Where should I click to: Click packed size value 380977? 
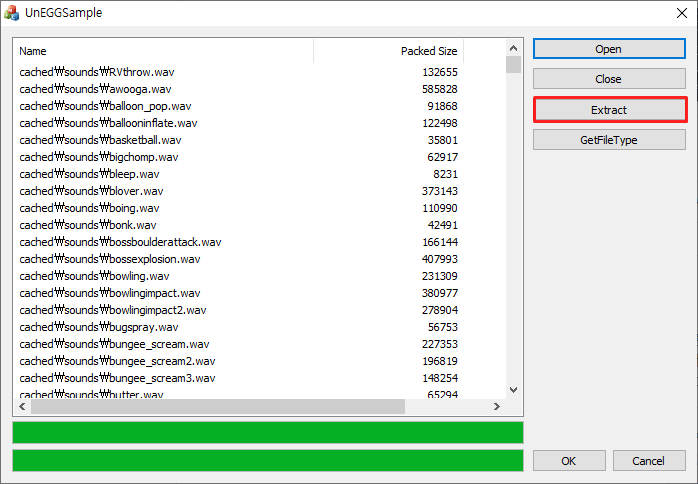tap(440, 293)
